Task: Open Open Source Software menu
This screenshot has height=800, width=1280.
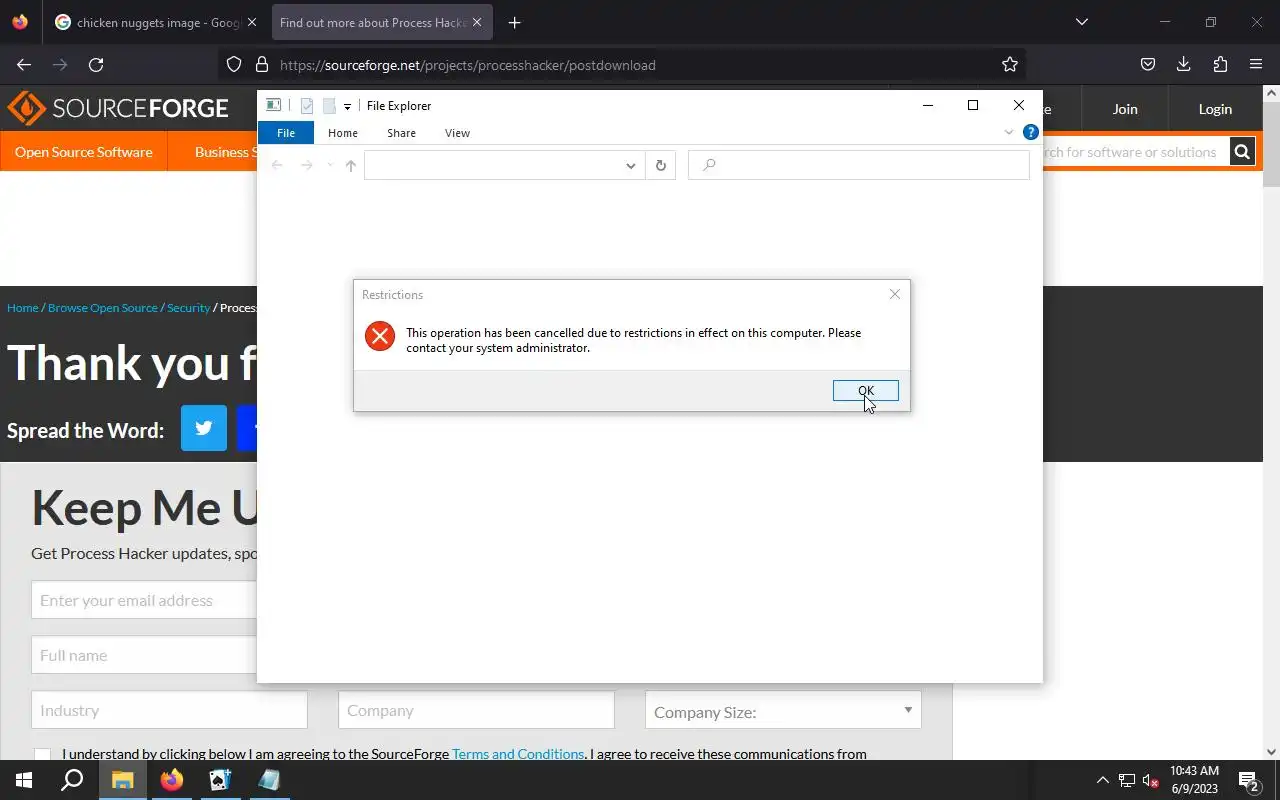Action: pos(84,152)
